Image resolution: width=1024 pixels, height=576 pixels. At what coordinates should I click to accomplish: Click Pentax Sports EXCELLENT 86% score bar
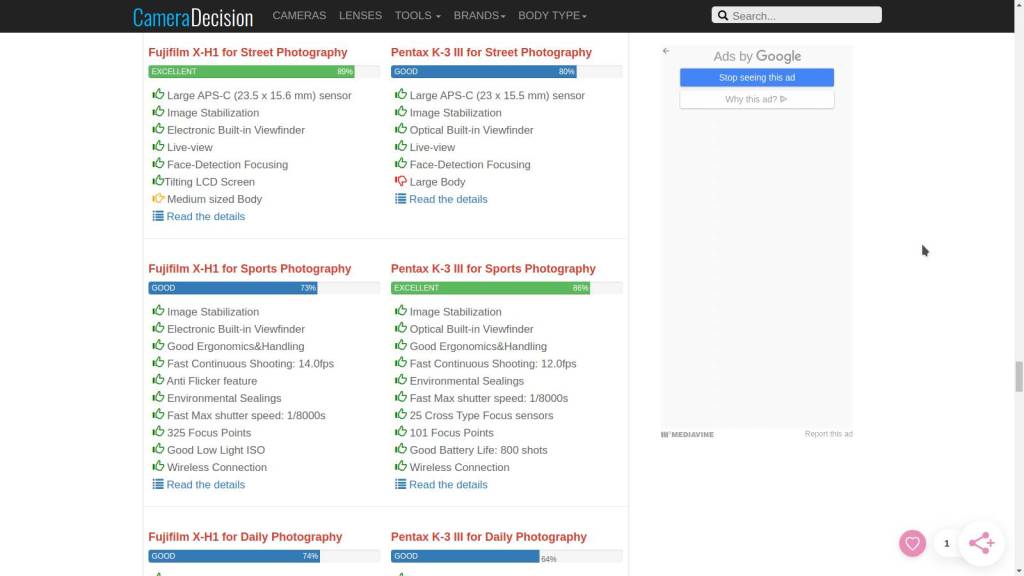490,288
